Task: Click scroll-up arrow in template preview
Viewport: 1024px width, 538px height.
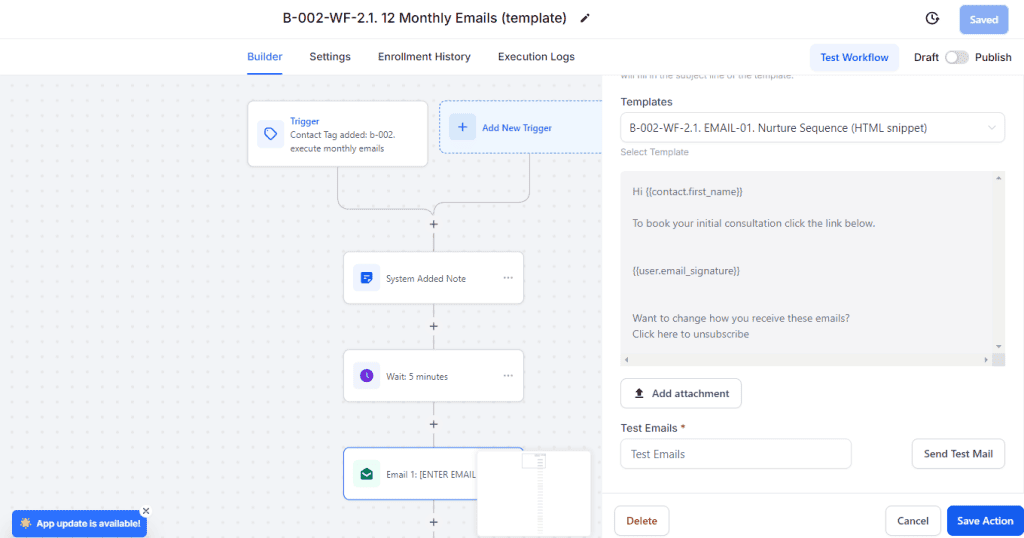Action: tap(999, 178)
